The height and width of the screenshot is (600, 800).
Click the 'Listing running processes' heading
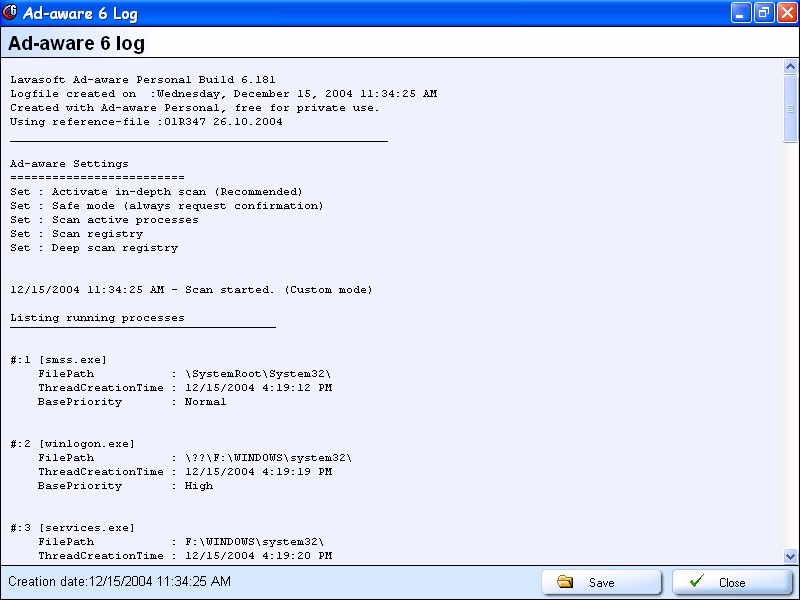tap(97, 318)
